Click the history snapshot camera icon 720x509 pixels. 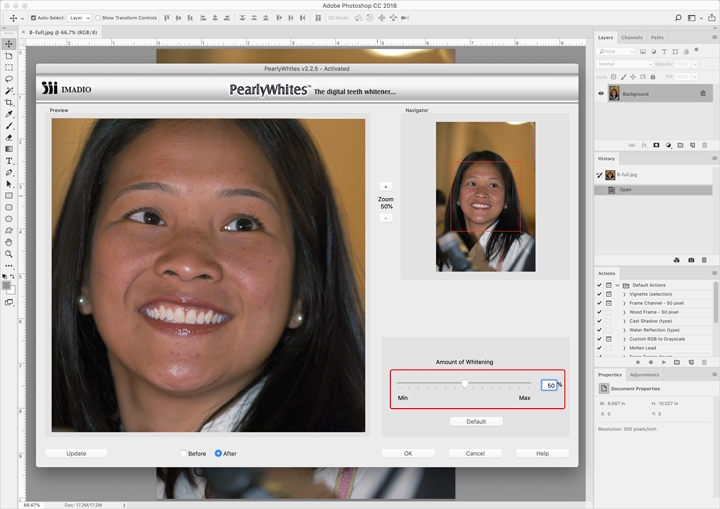point(690,260)
